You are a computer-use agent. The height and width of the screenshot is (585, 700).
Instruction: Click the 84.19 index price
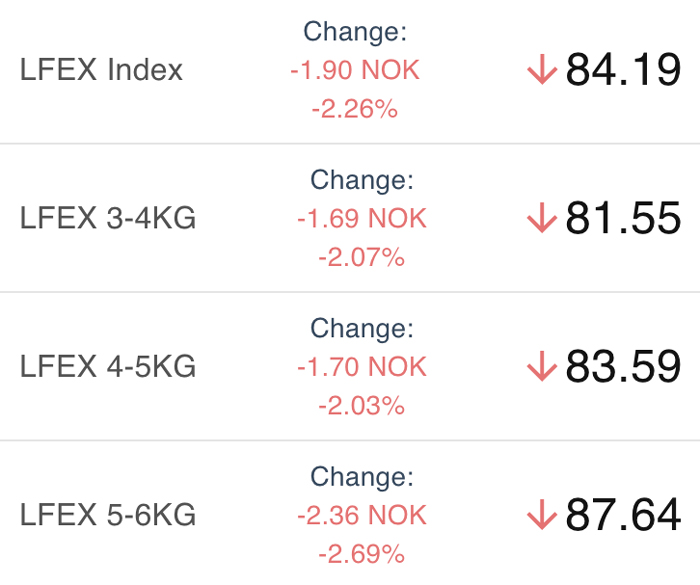click(x=623, y=69)
